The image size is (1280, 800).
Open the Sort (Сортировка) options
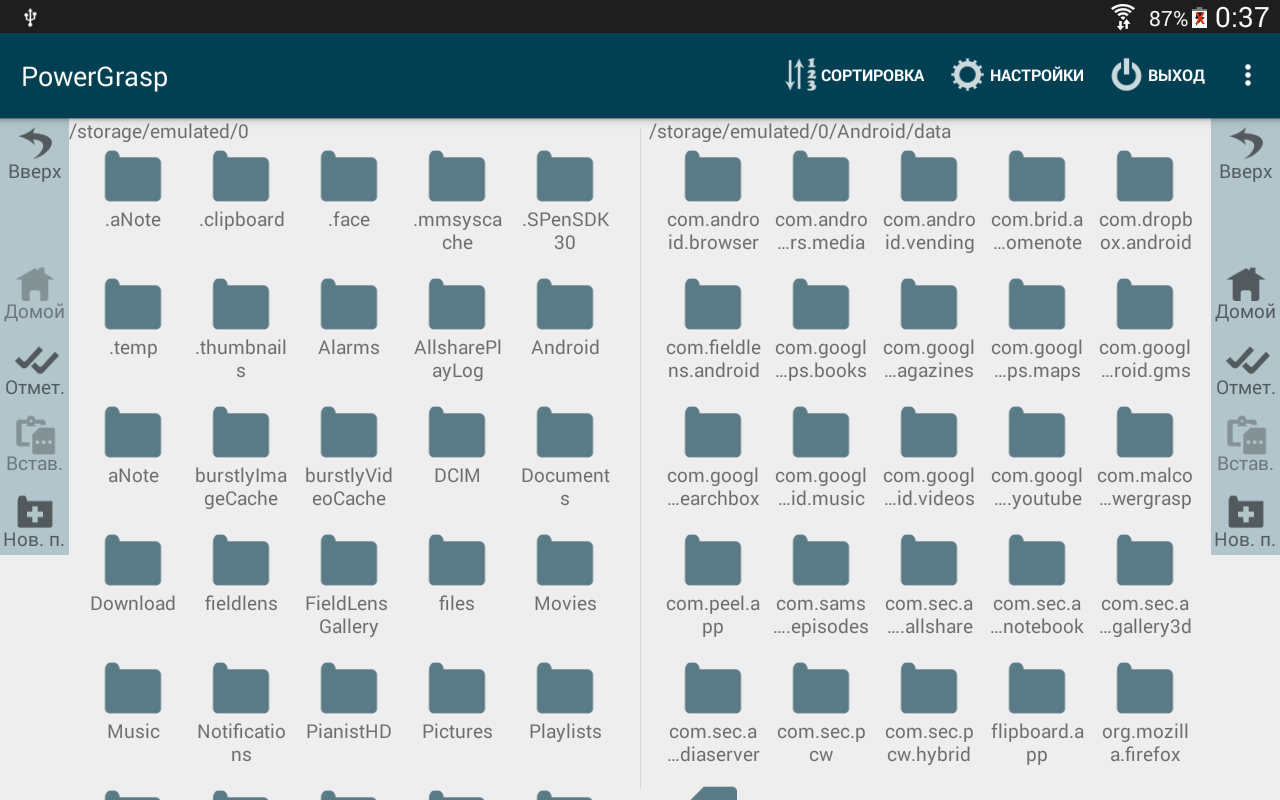point(855,76)
